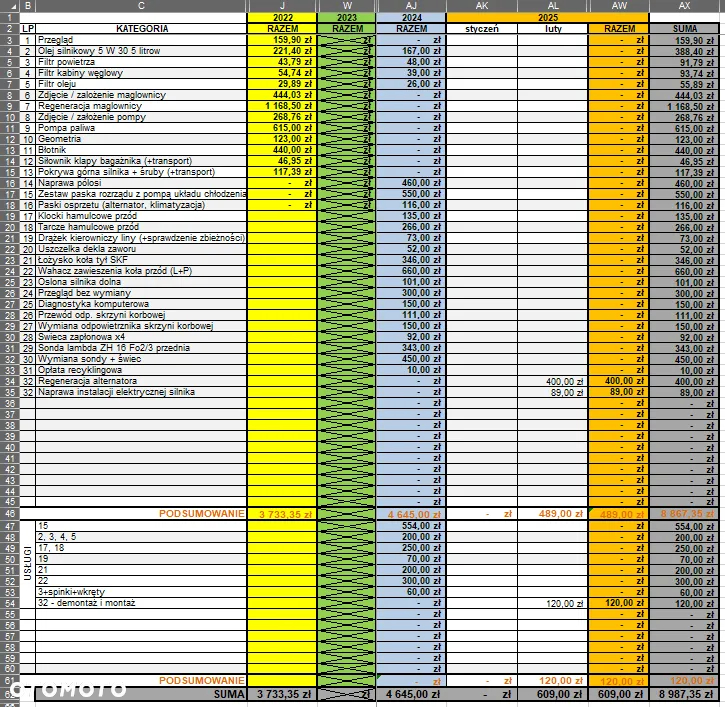The image size is (725, 707).
Task: Click the 2025 merged header cell
Action: (x=548, y=18)
